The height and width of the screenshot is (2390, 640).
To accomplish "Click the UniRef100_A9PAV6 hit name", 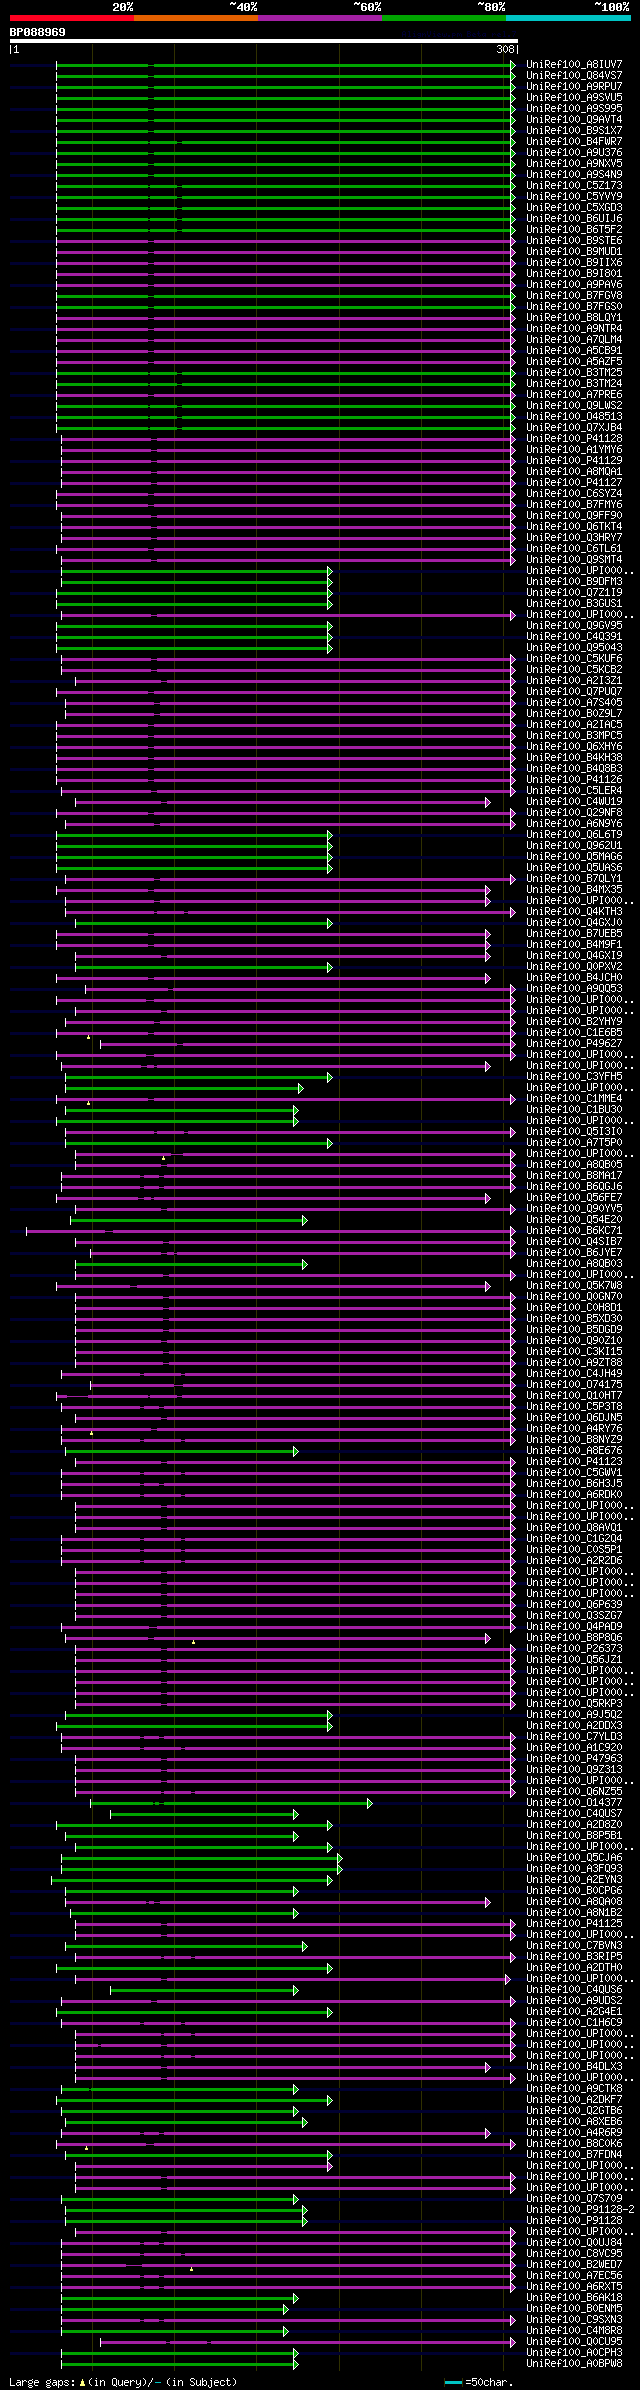I will (574, 284).
